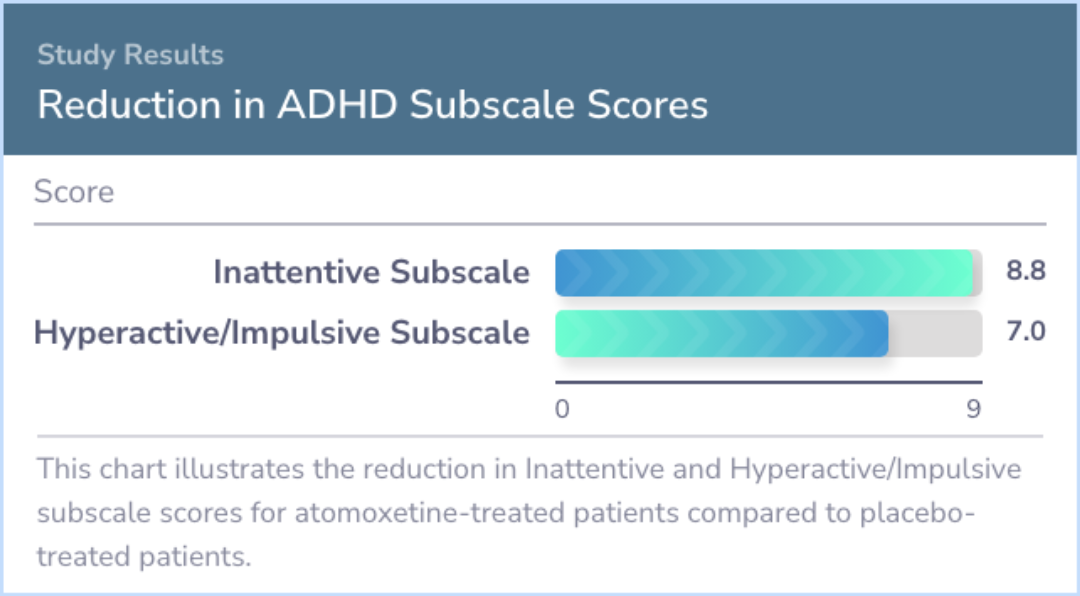Click the axis minimum label 0
This screenshot has width=1080, height=596.
[x=562, y=409]
